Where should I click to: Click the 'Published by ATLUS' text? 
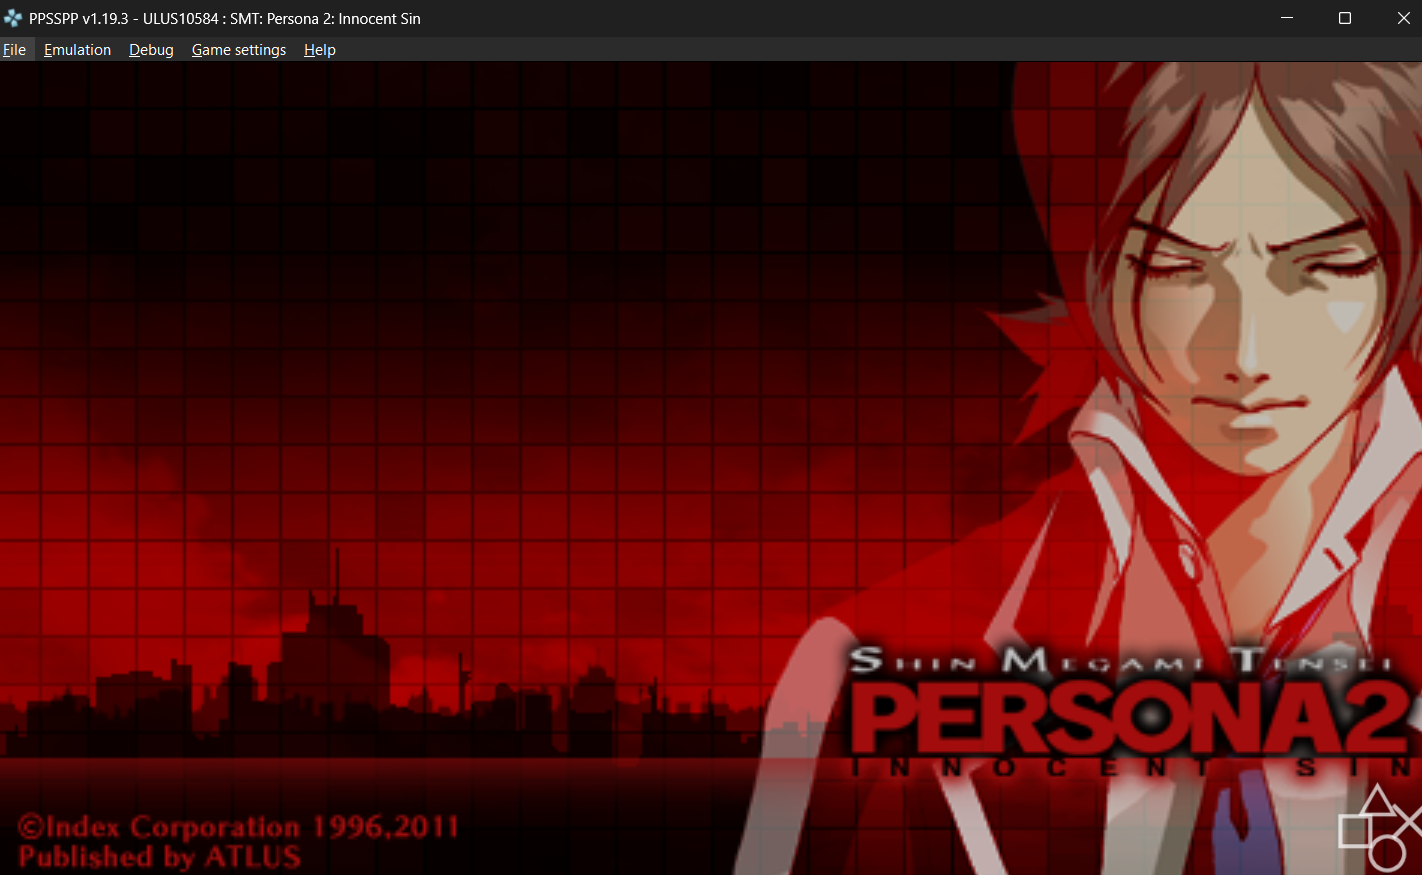160,857
